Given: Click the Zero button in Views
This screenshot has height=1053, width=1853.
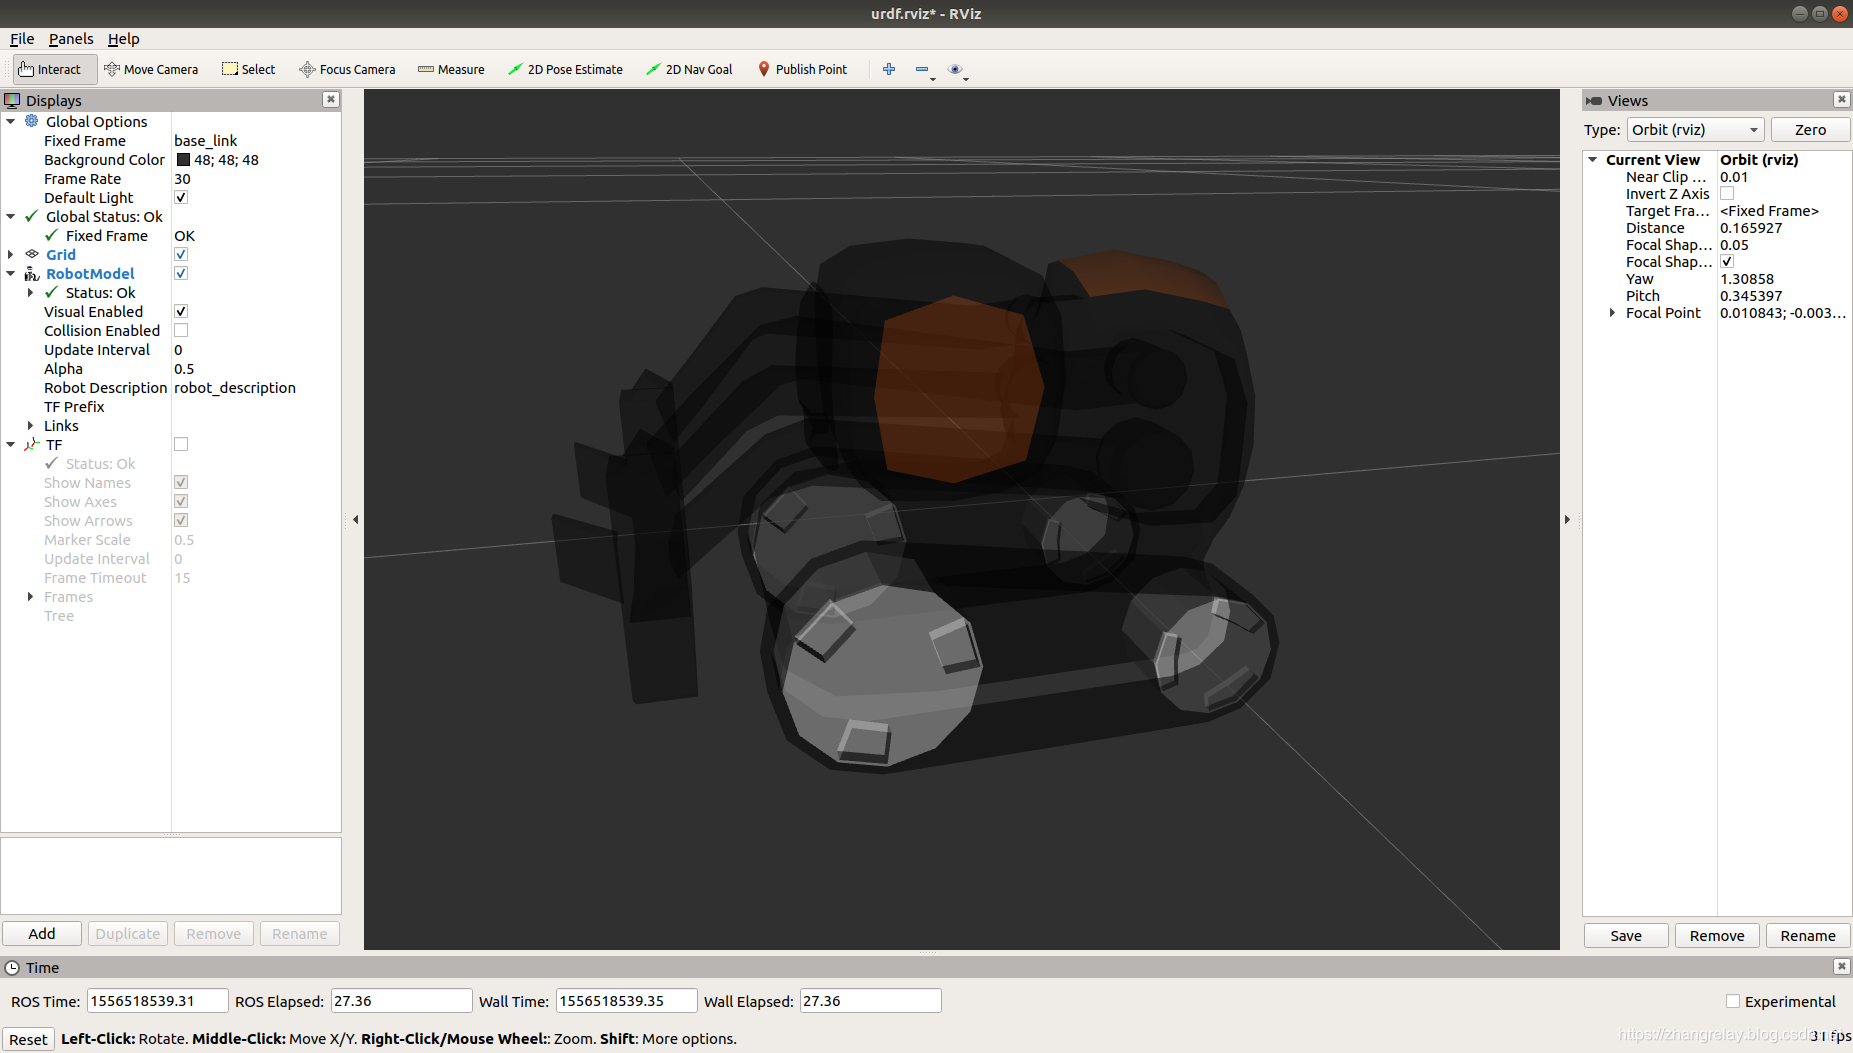Looking at the screenshot, I should 1810,130.
